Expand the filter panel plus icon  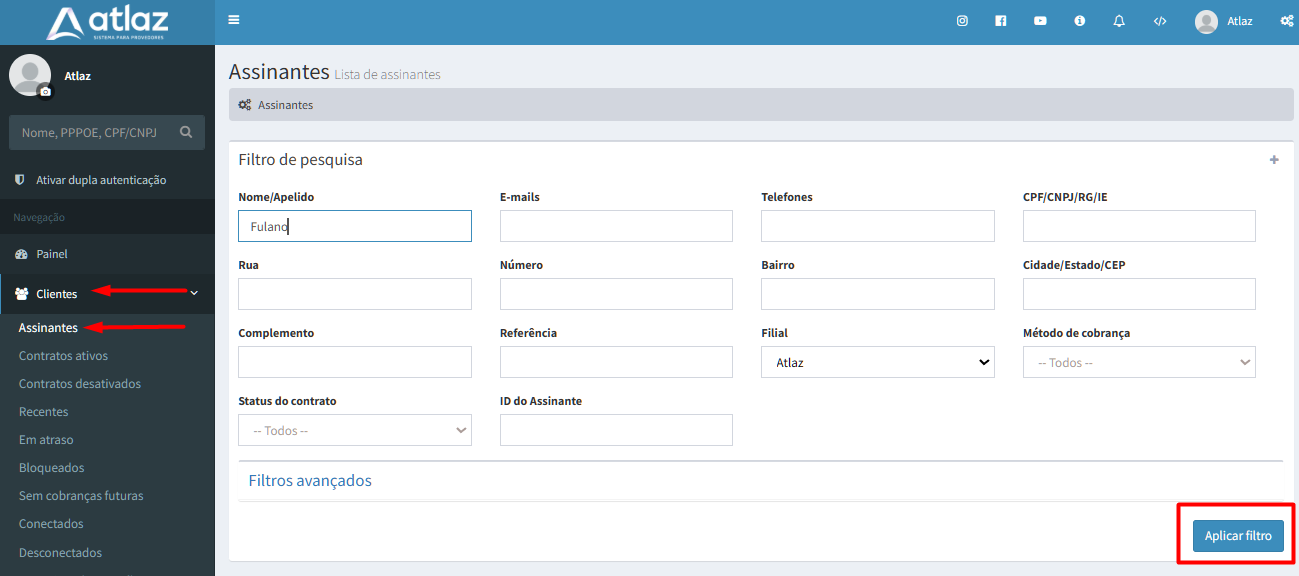click(x=1274, y=160)
